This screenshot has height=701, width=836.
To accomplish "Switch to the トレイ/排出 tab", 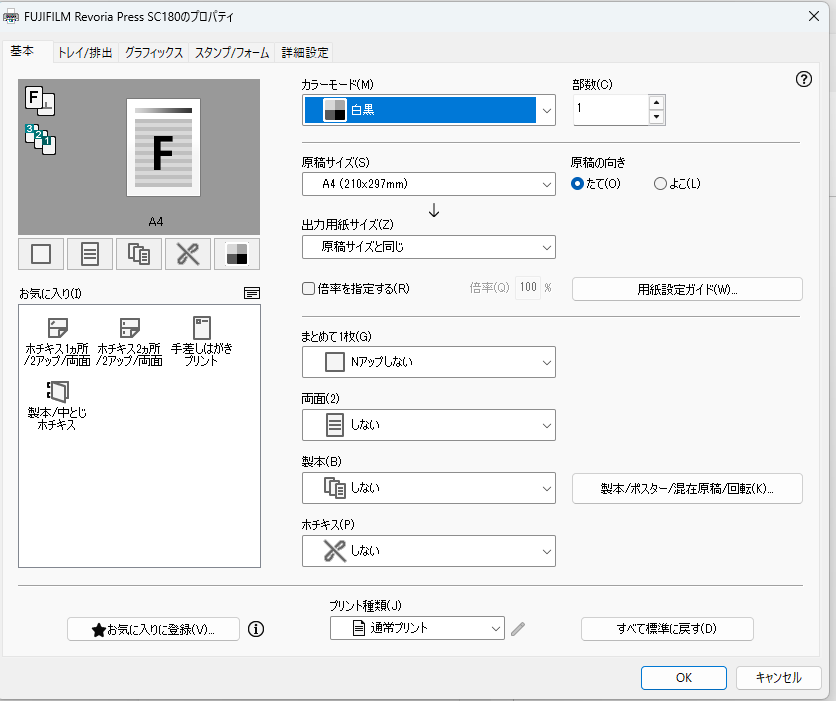I will tap(85, 53).
